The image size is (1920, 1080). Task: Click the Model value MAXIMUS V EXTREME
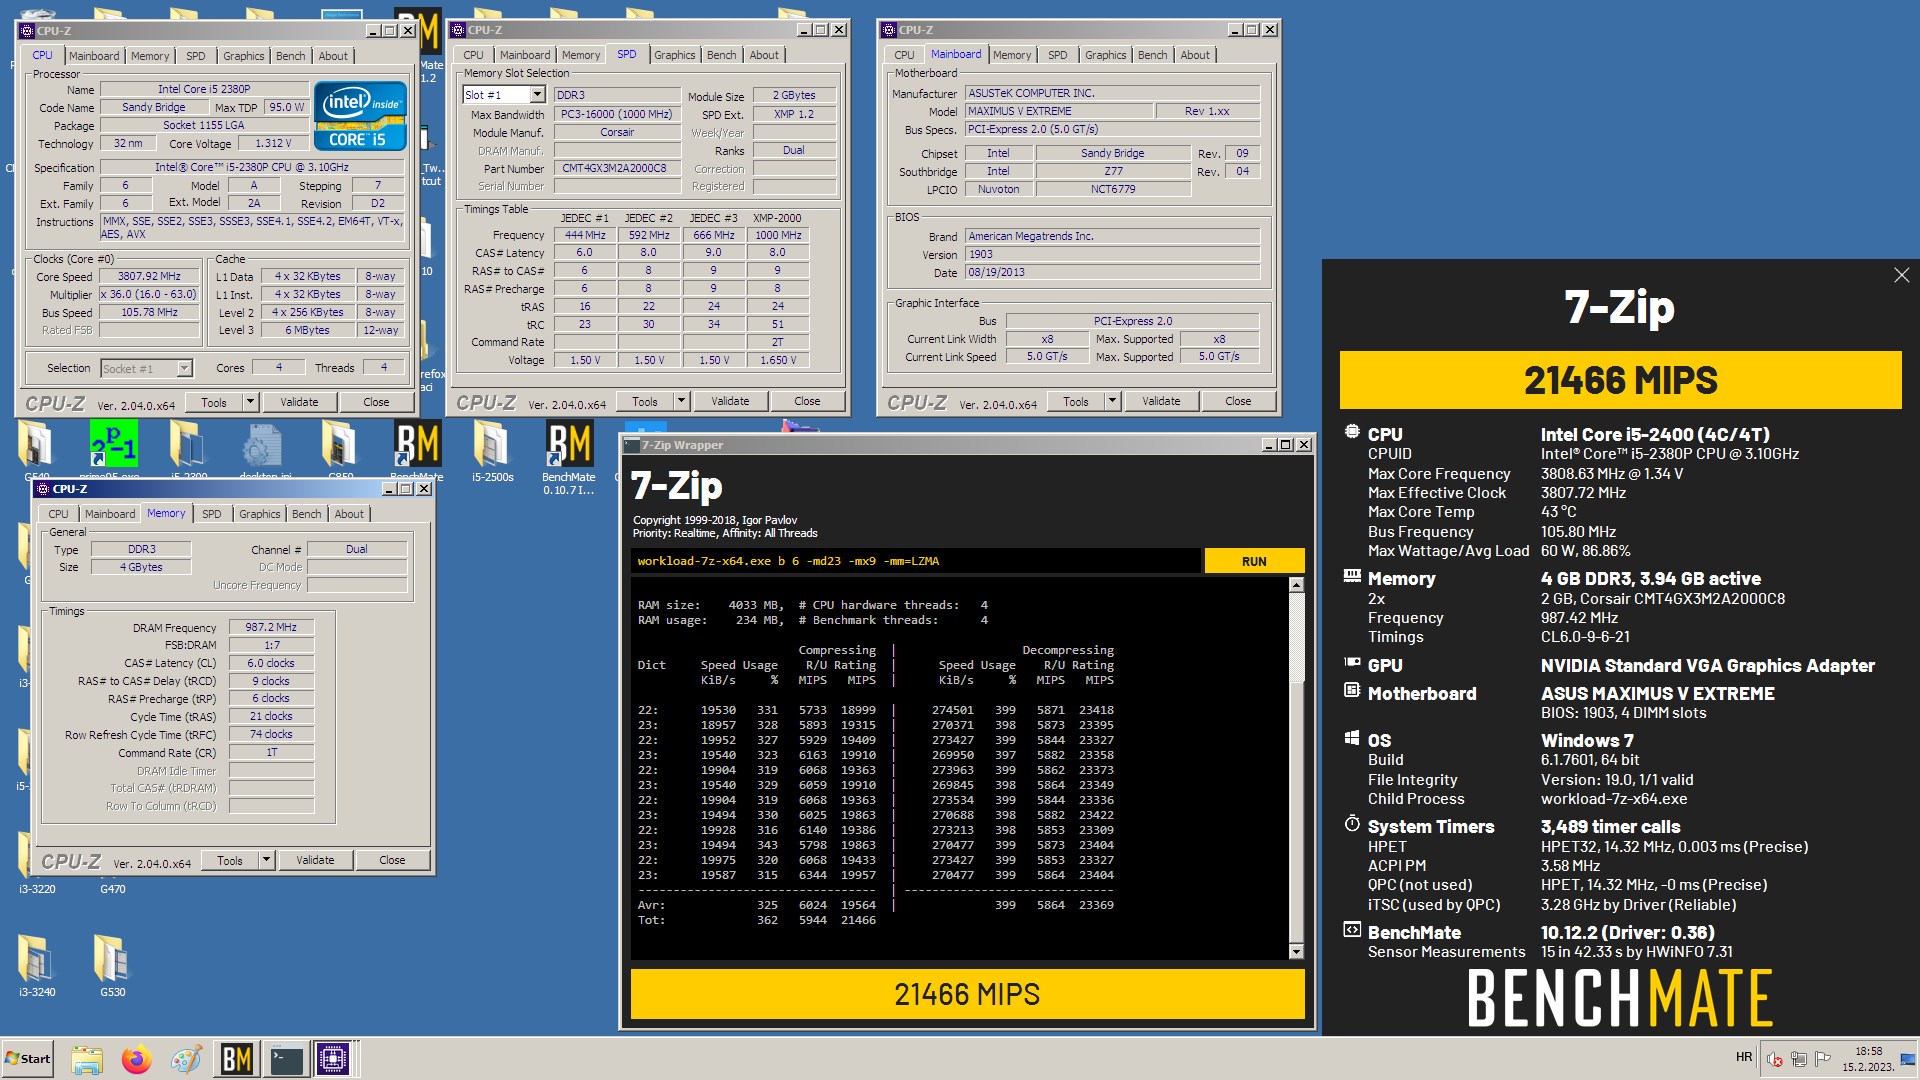(x=1058, y=111)
